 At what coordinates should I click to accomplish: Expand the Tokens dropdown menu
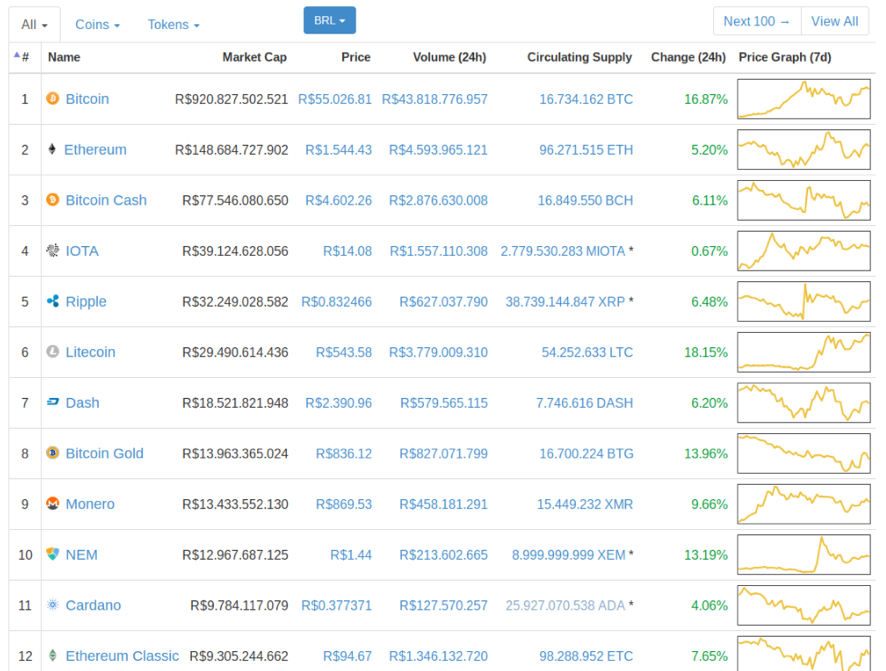(173, 25)
